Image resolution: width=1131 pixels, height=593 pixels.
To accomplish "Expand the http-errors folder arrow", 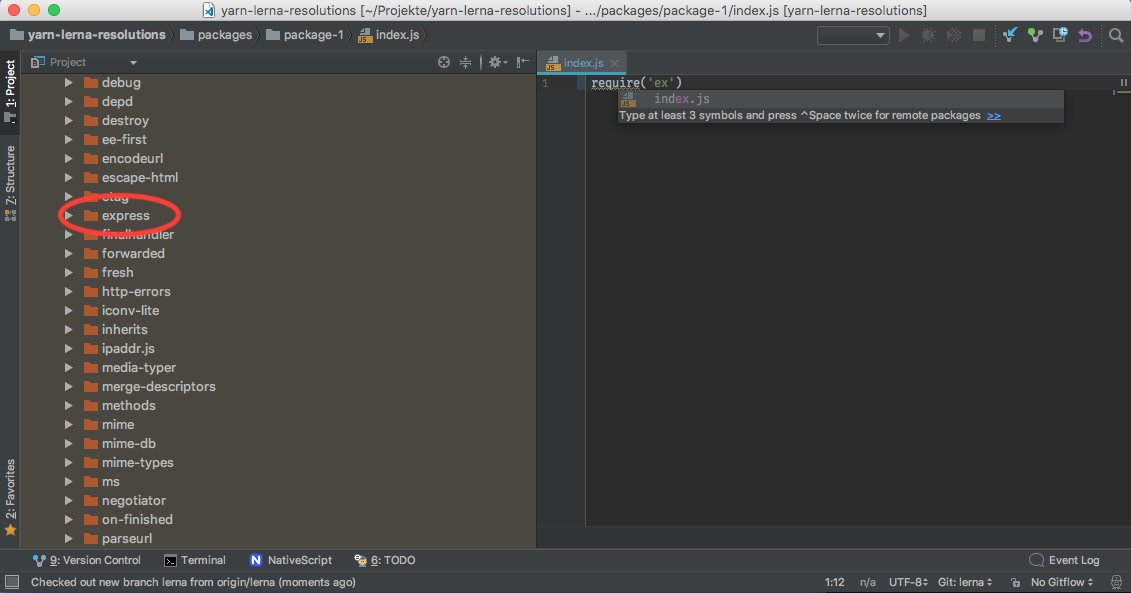I will 69,291.
